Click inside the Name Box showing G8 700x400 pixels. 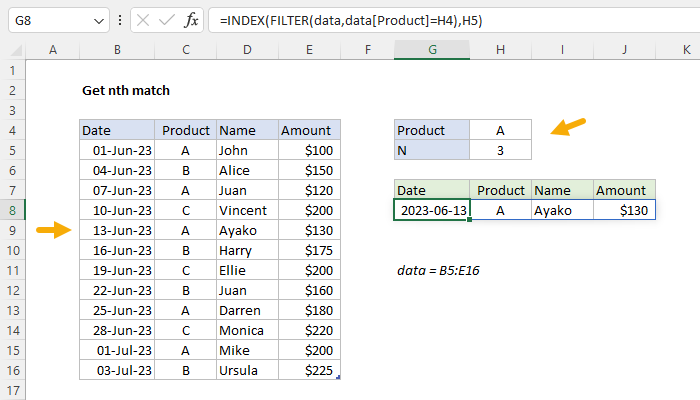pyautogui.click(x=45, y=21)
